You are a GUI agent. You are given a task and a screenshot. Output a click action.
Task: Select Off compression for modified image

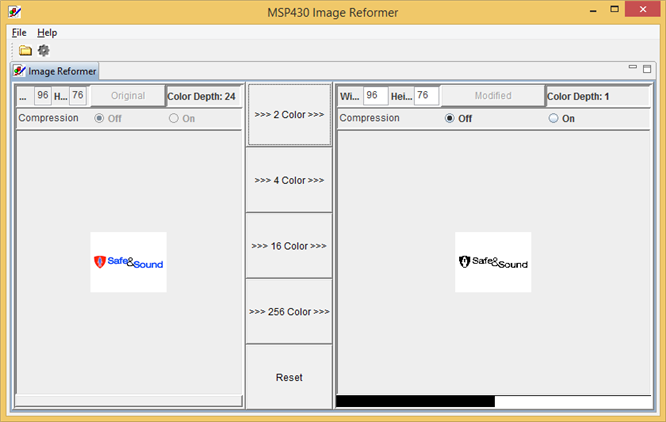coord(458,118)
